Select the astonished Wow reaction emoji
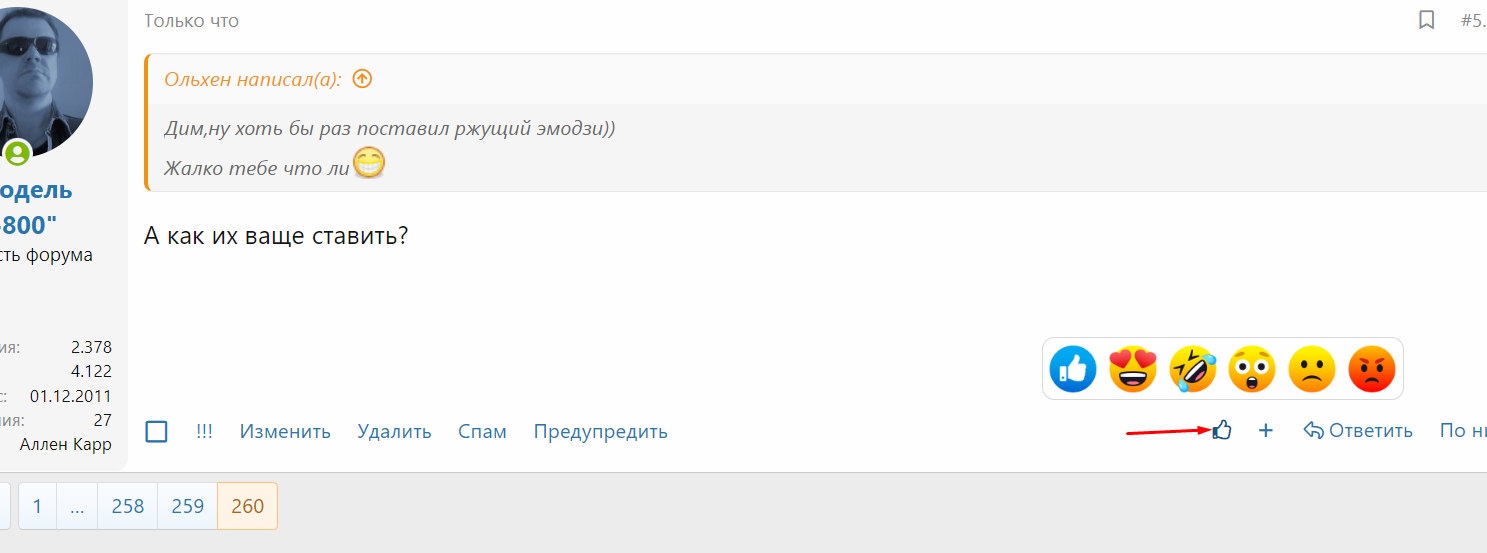The image size is (1487, 553). 1252,369
